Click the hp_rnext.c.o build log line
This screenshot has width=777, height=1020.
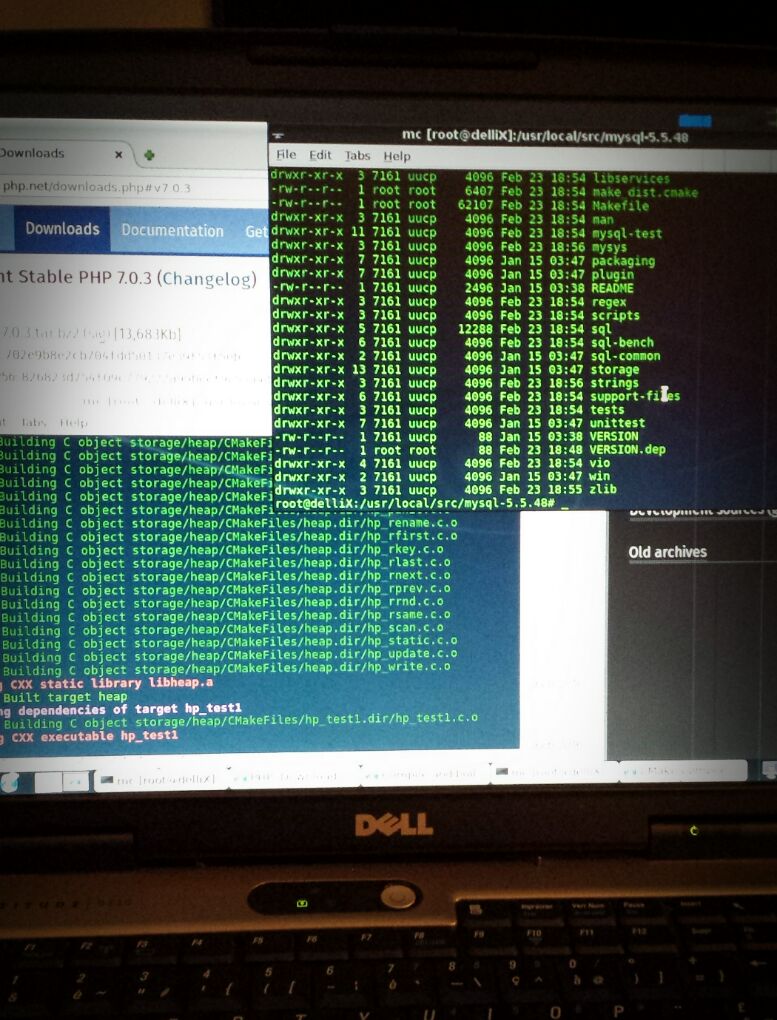coord(225,576)
